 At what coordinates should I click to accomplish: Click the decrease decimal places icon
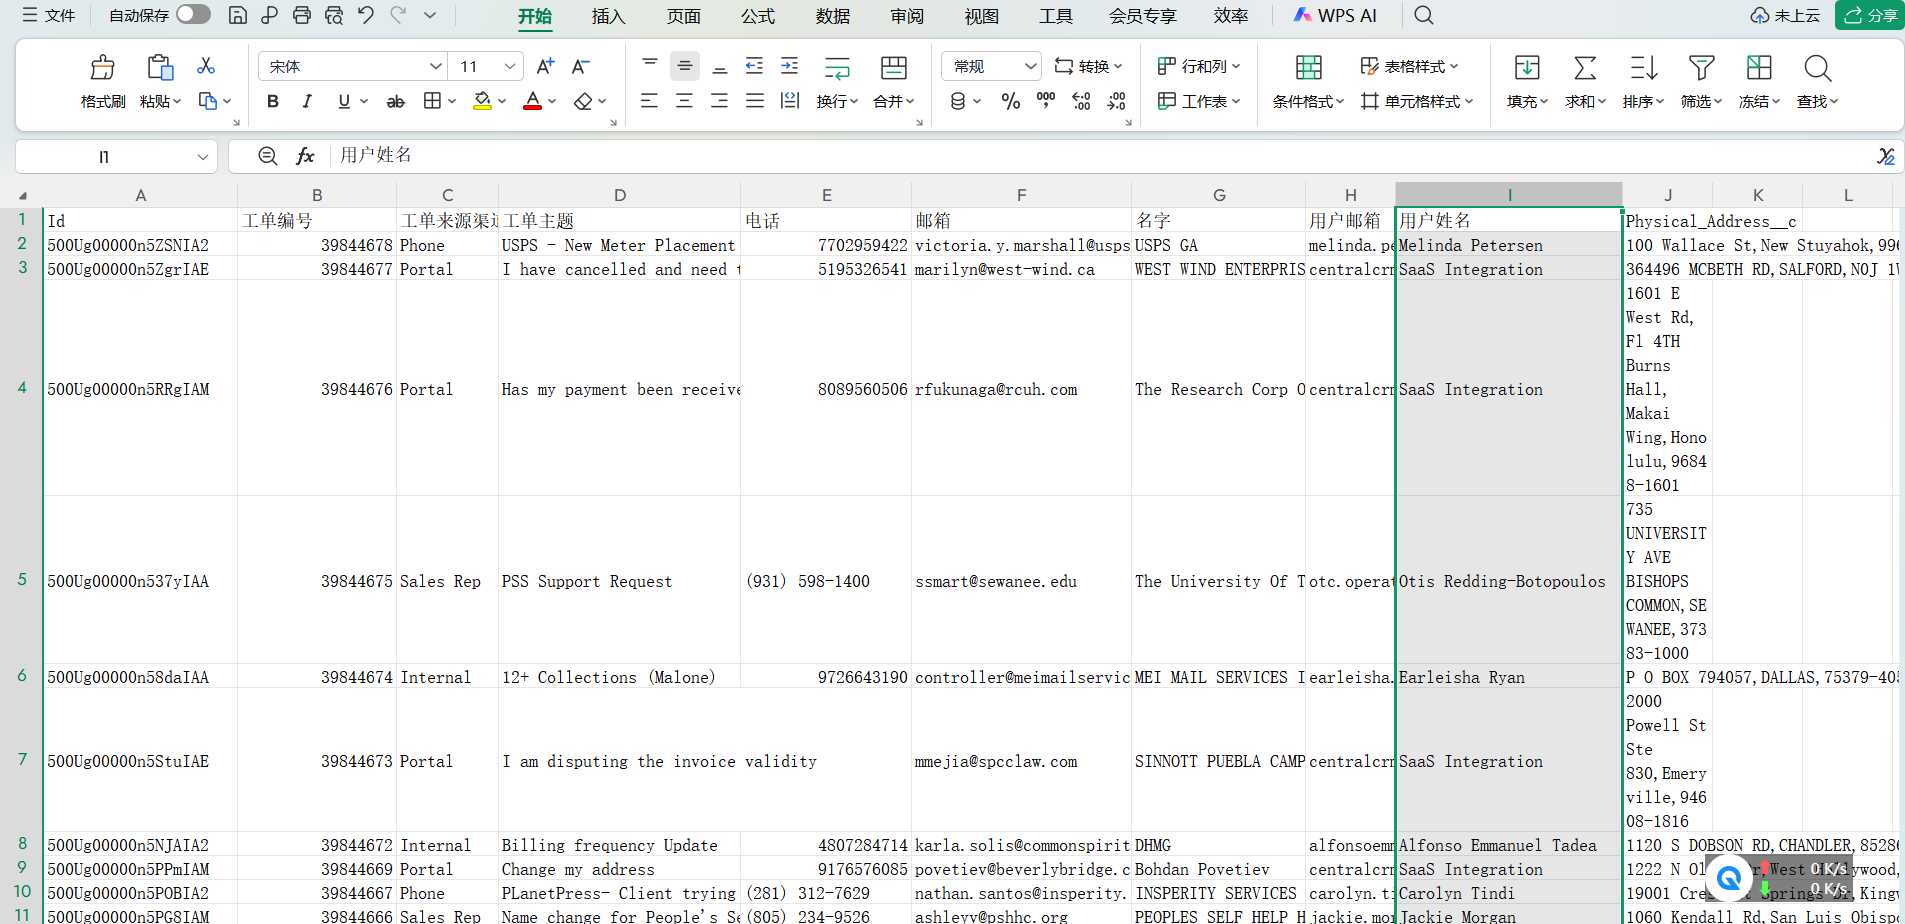pyautogui.click(x=1116, y=101)
